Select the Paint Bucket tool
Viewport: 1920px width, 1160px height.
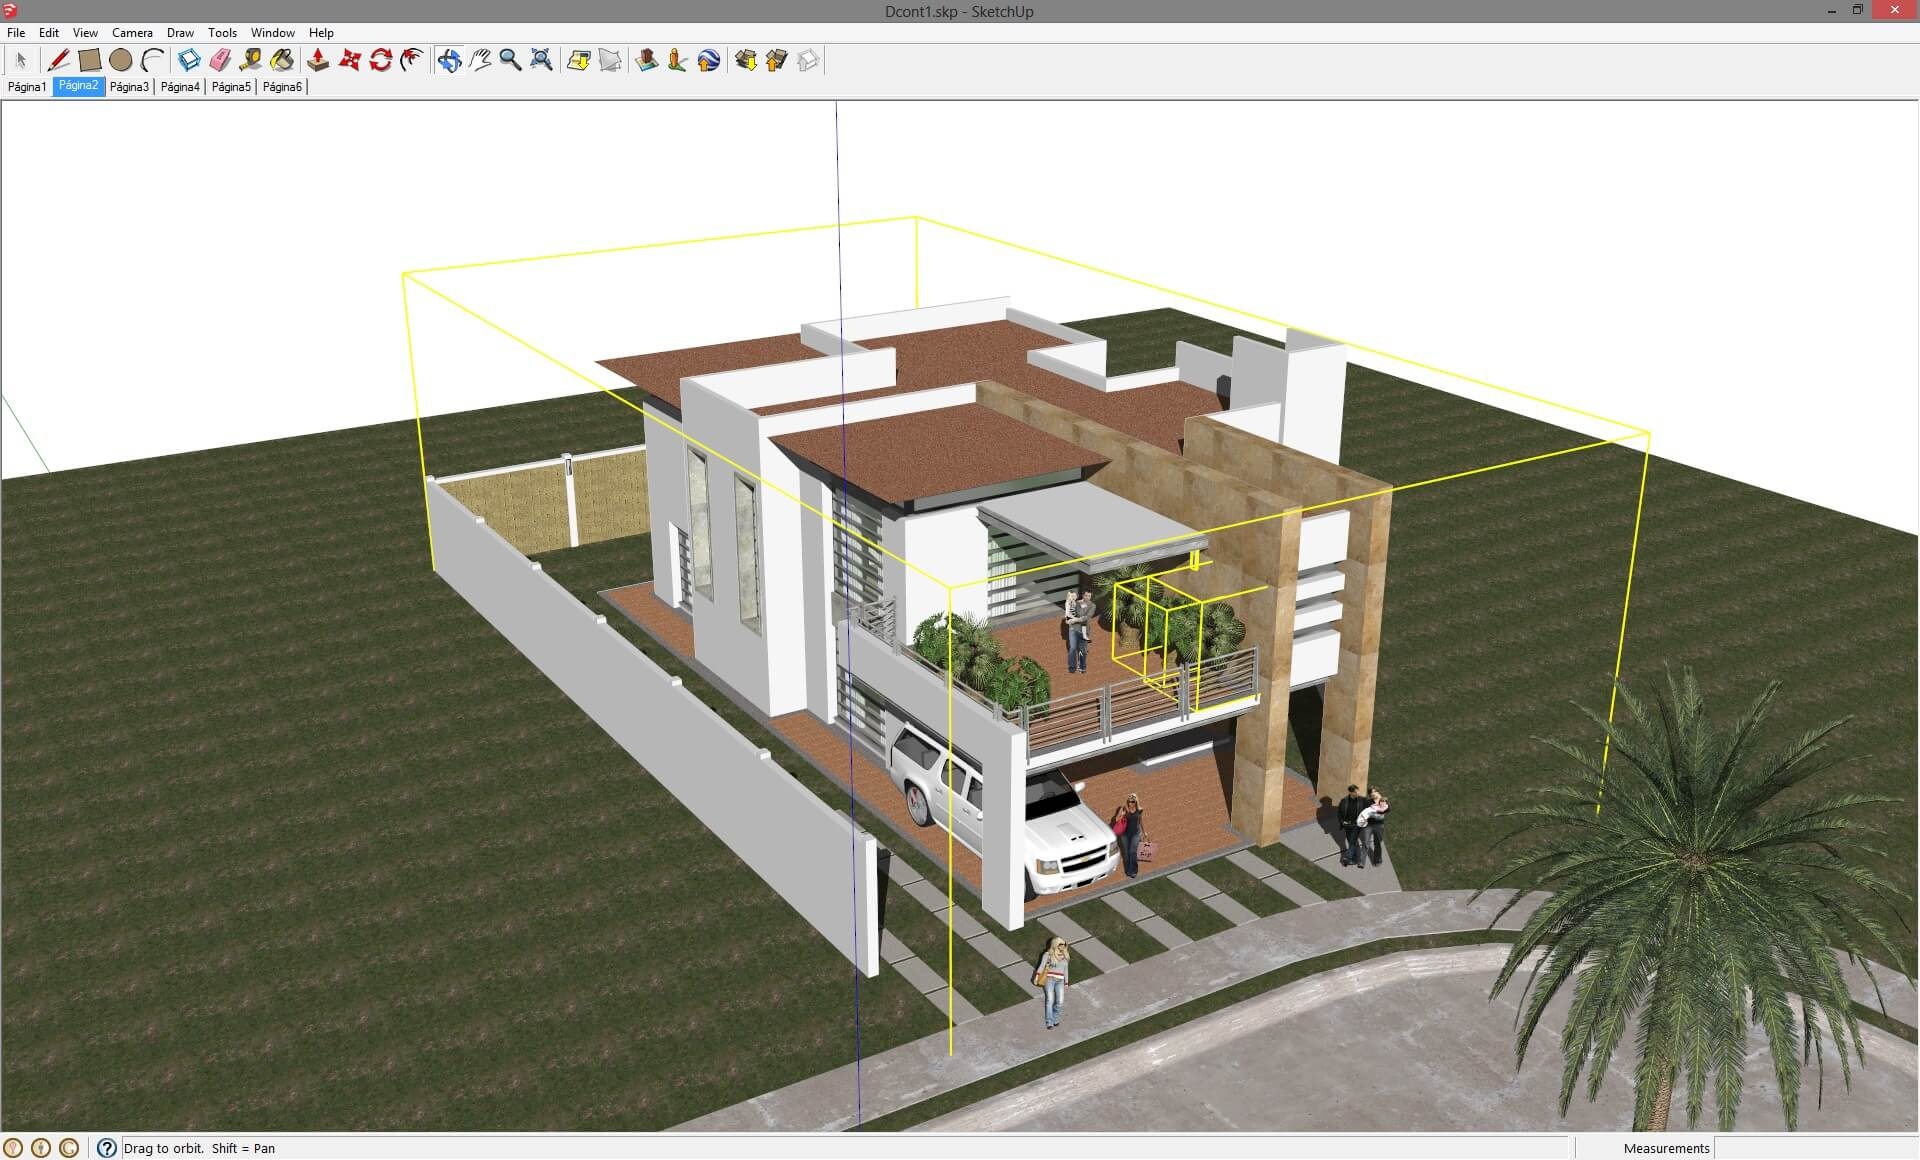(x=283, y=61)
